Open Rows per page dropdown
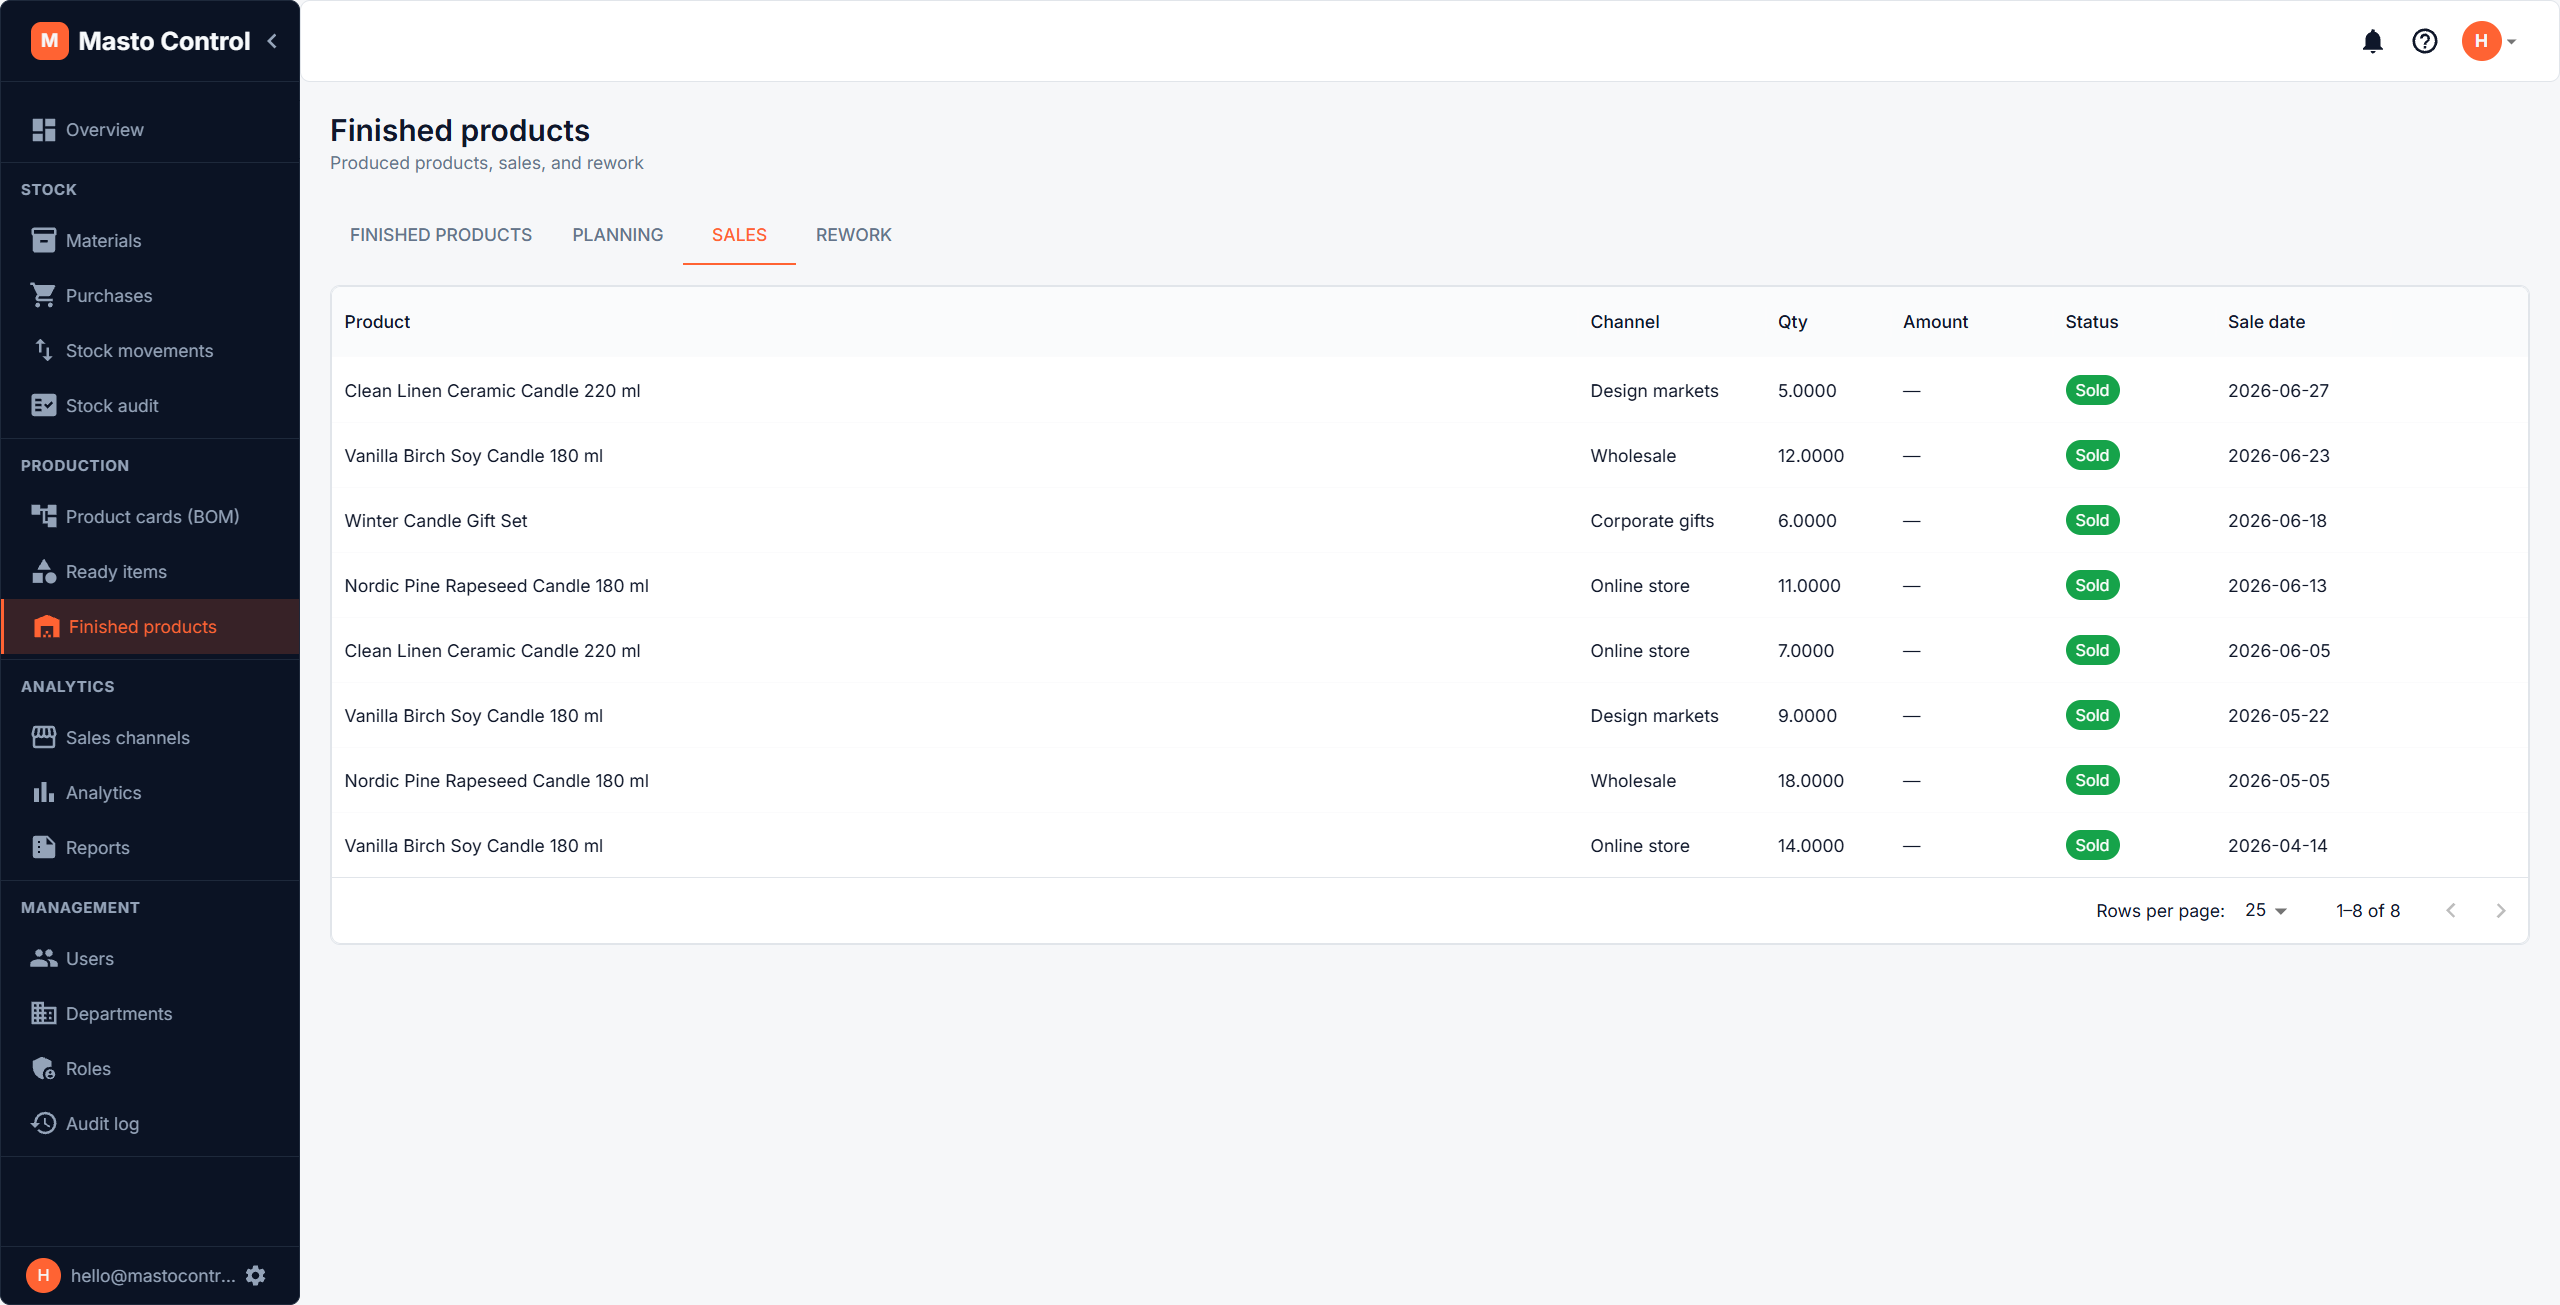The height and width of the screenshot is (1305, 2560). click(x=2265, y=910)
